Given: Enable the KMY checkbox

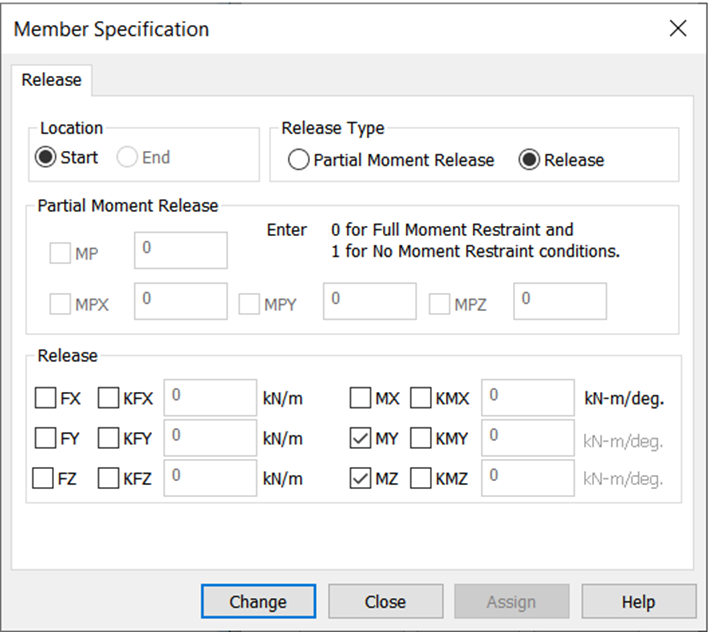Looking at the screenshot, I should [x=421, y=438].
